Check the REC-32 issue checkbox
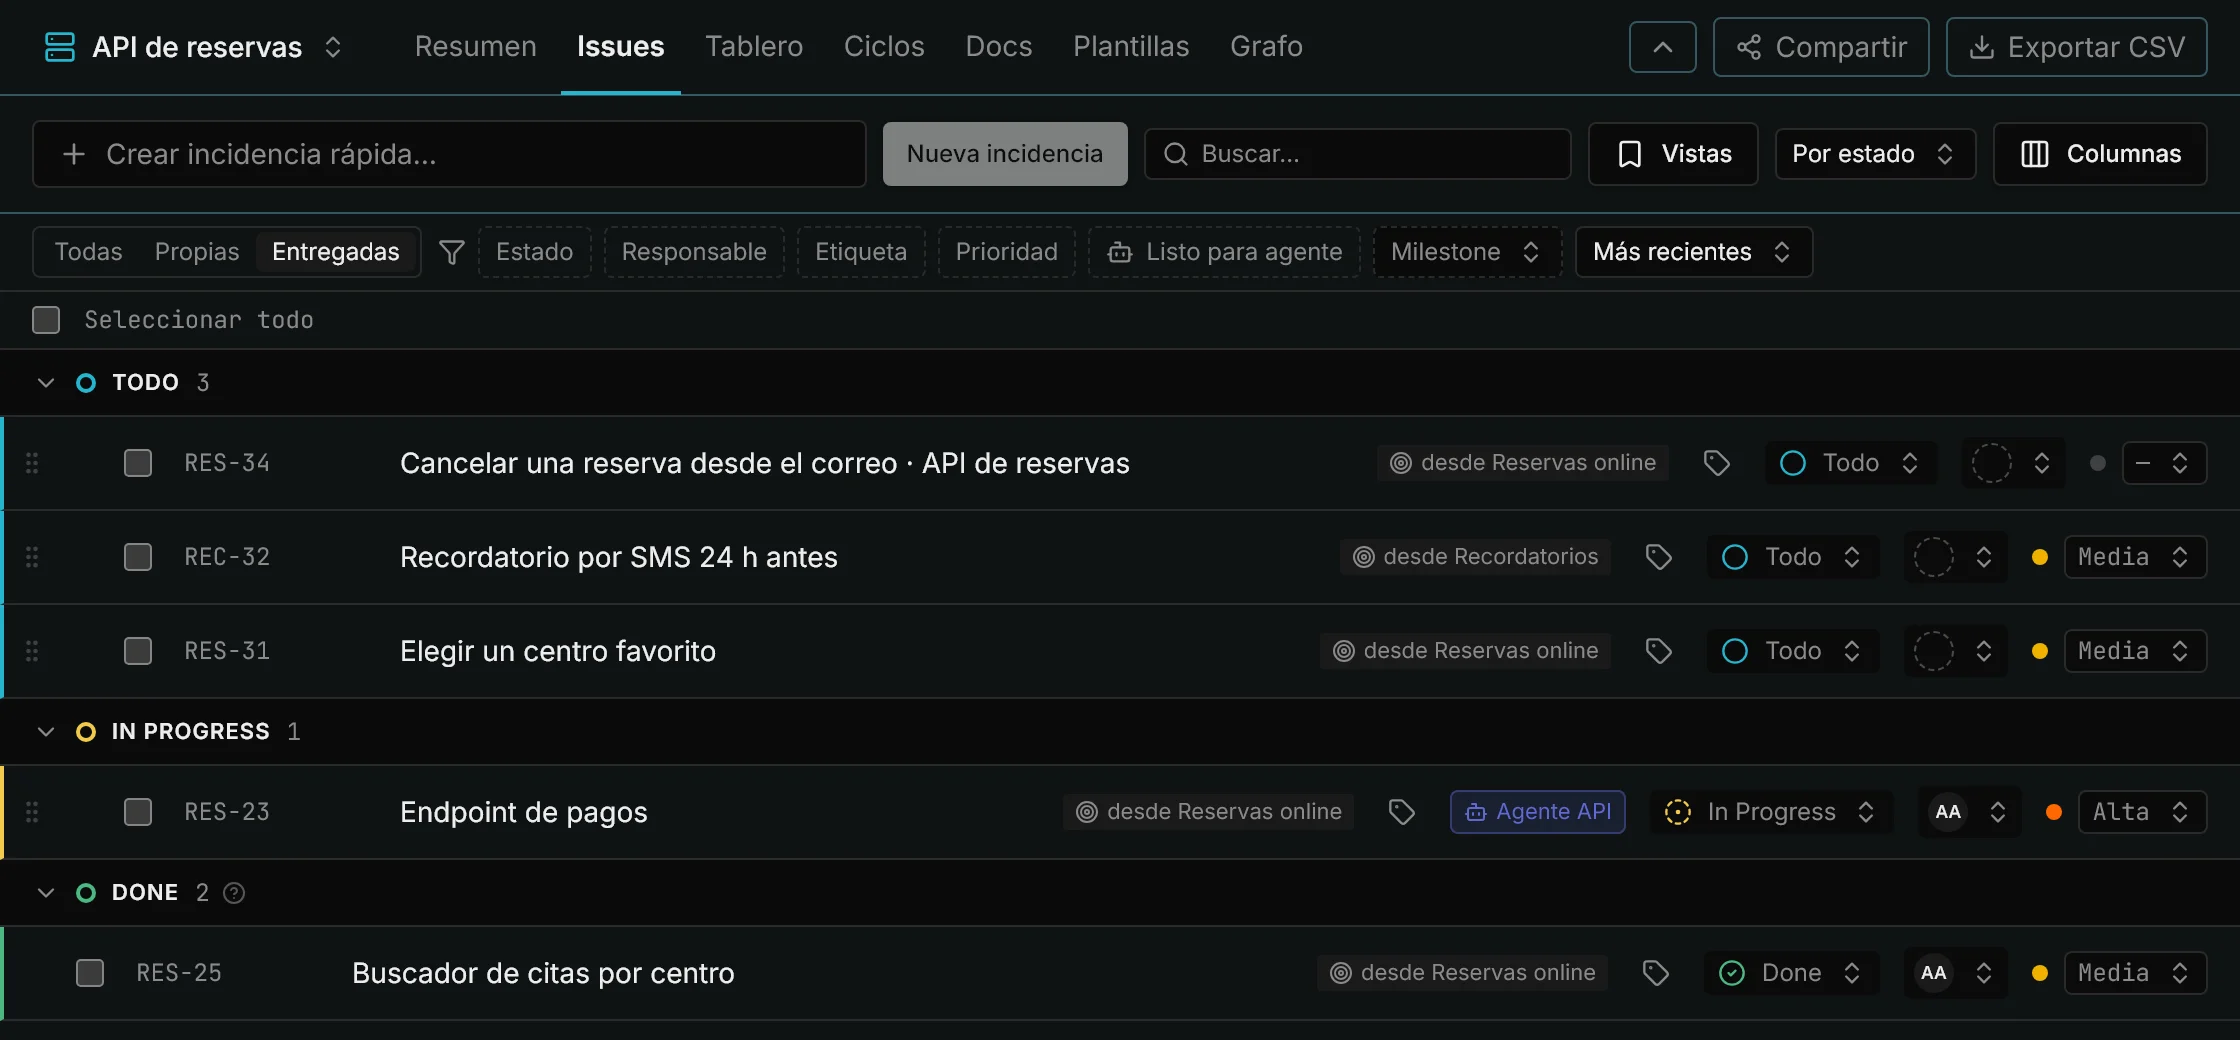The width and height of the screenshot is (2240, 1040). pos(138,557)
